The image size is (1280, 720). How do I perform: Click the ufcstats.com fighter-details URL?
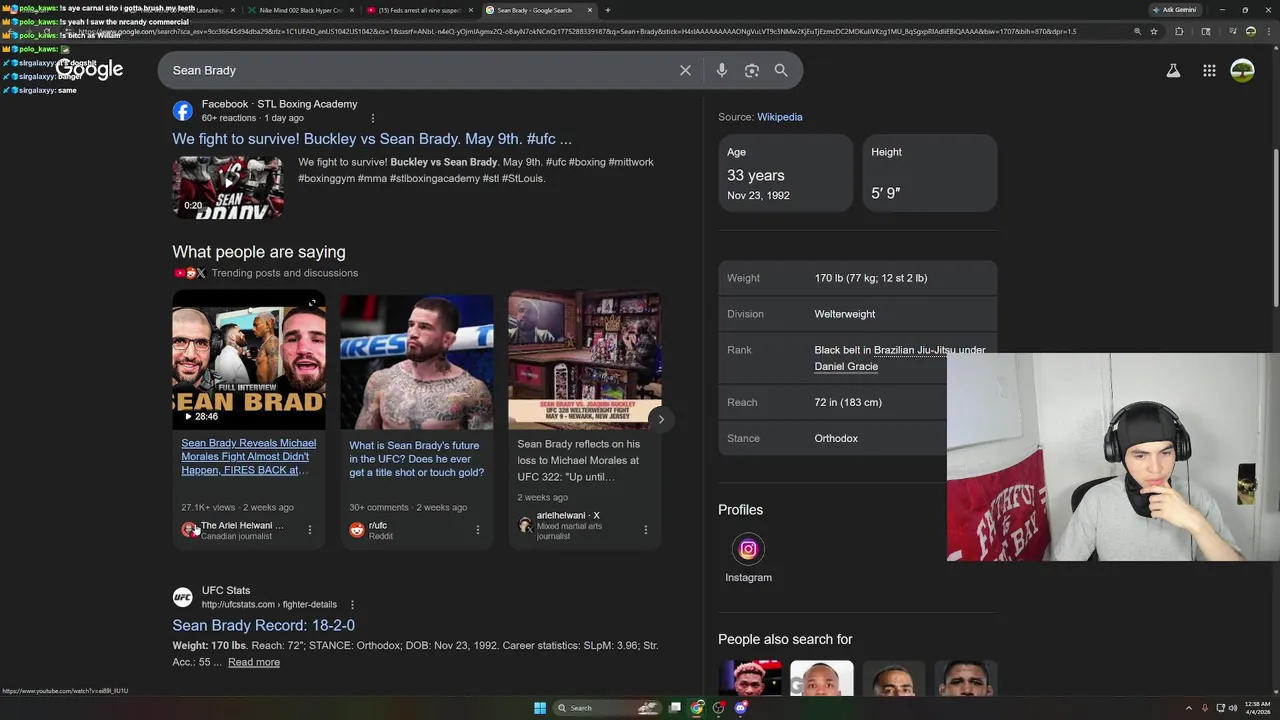pyautogui.click(x=269, y=605)
